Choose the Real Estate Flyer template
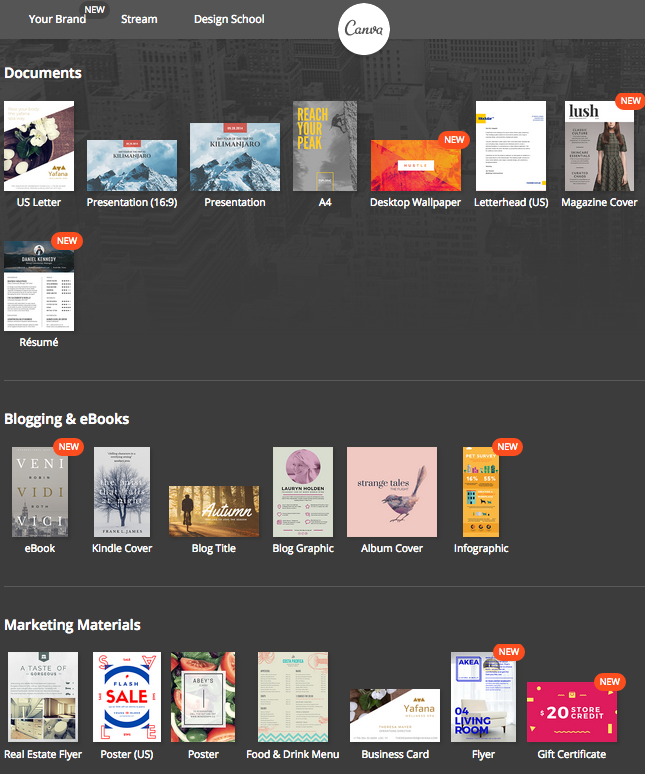 pyautogui.click(x=42, y=697)
